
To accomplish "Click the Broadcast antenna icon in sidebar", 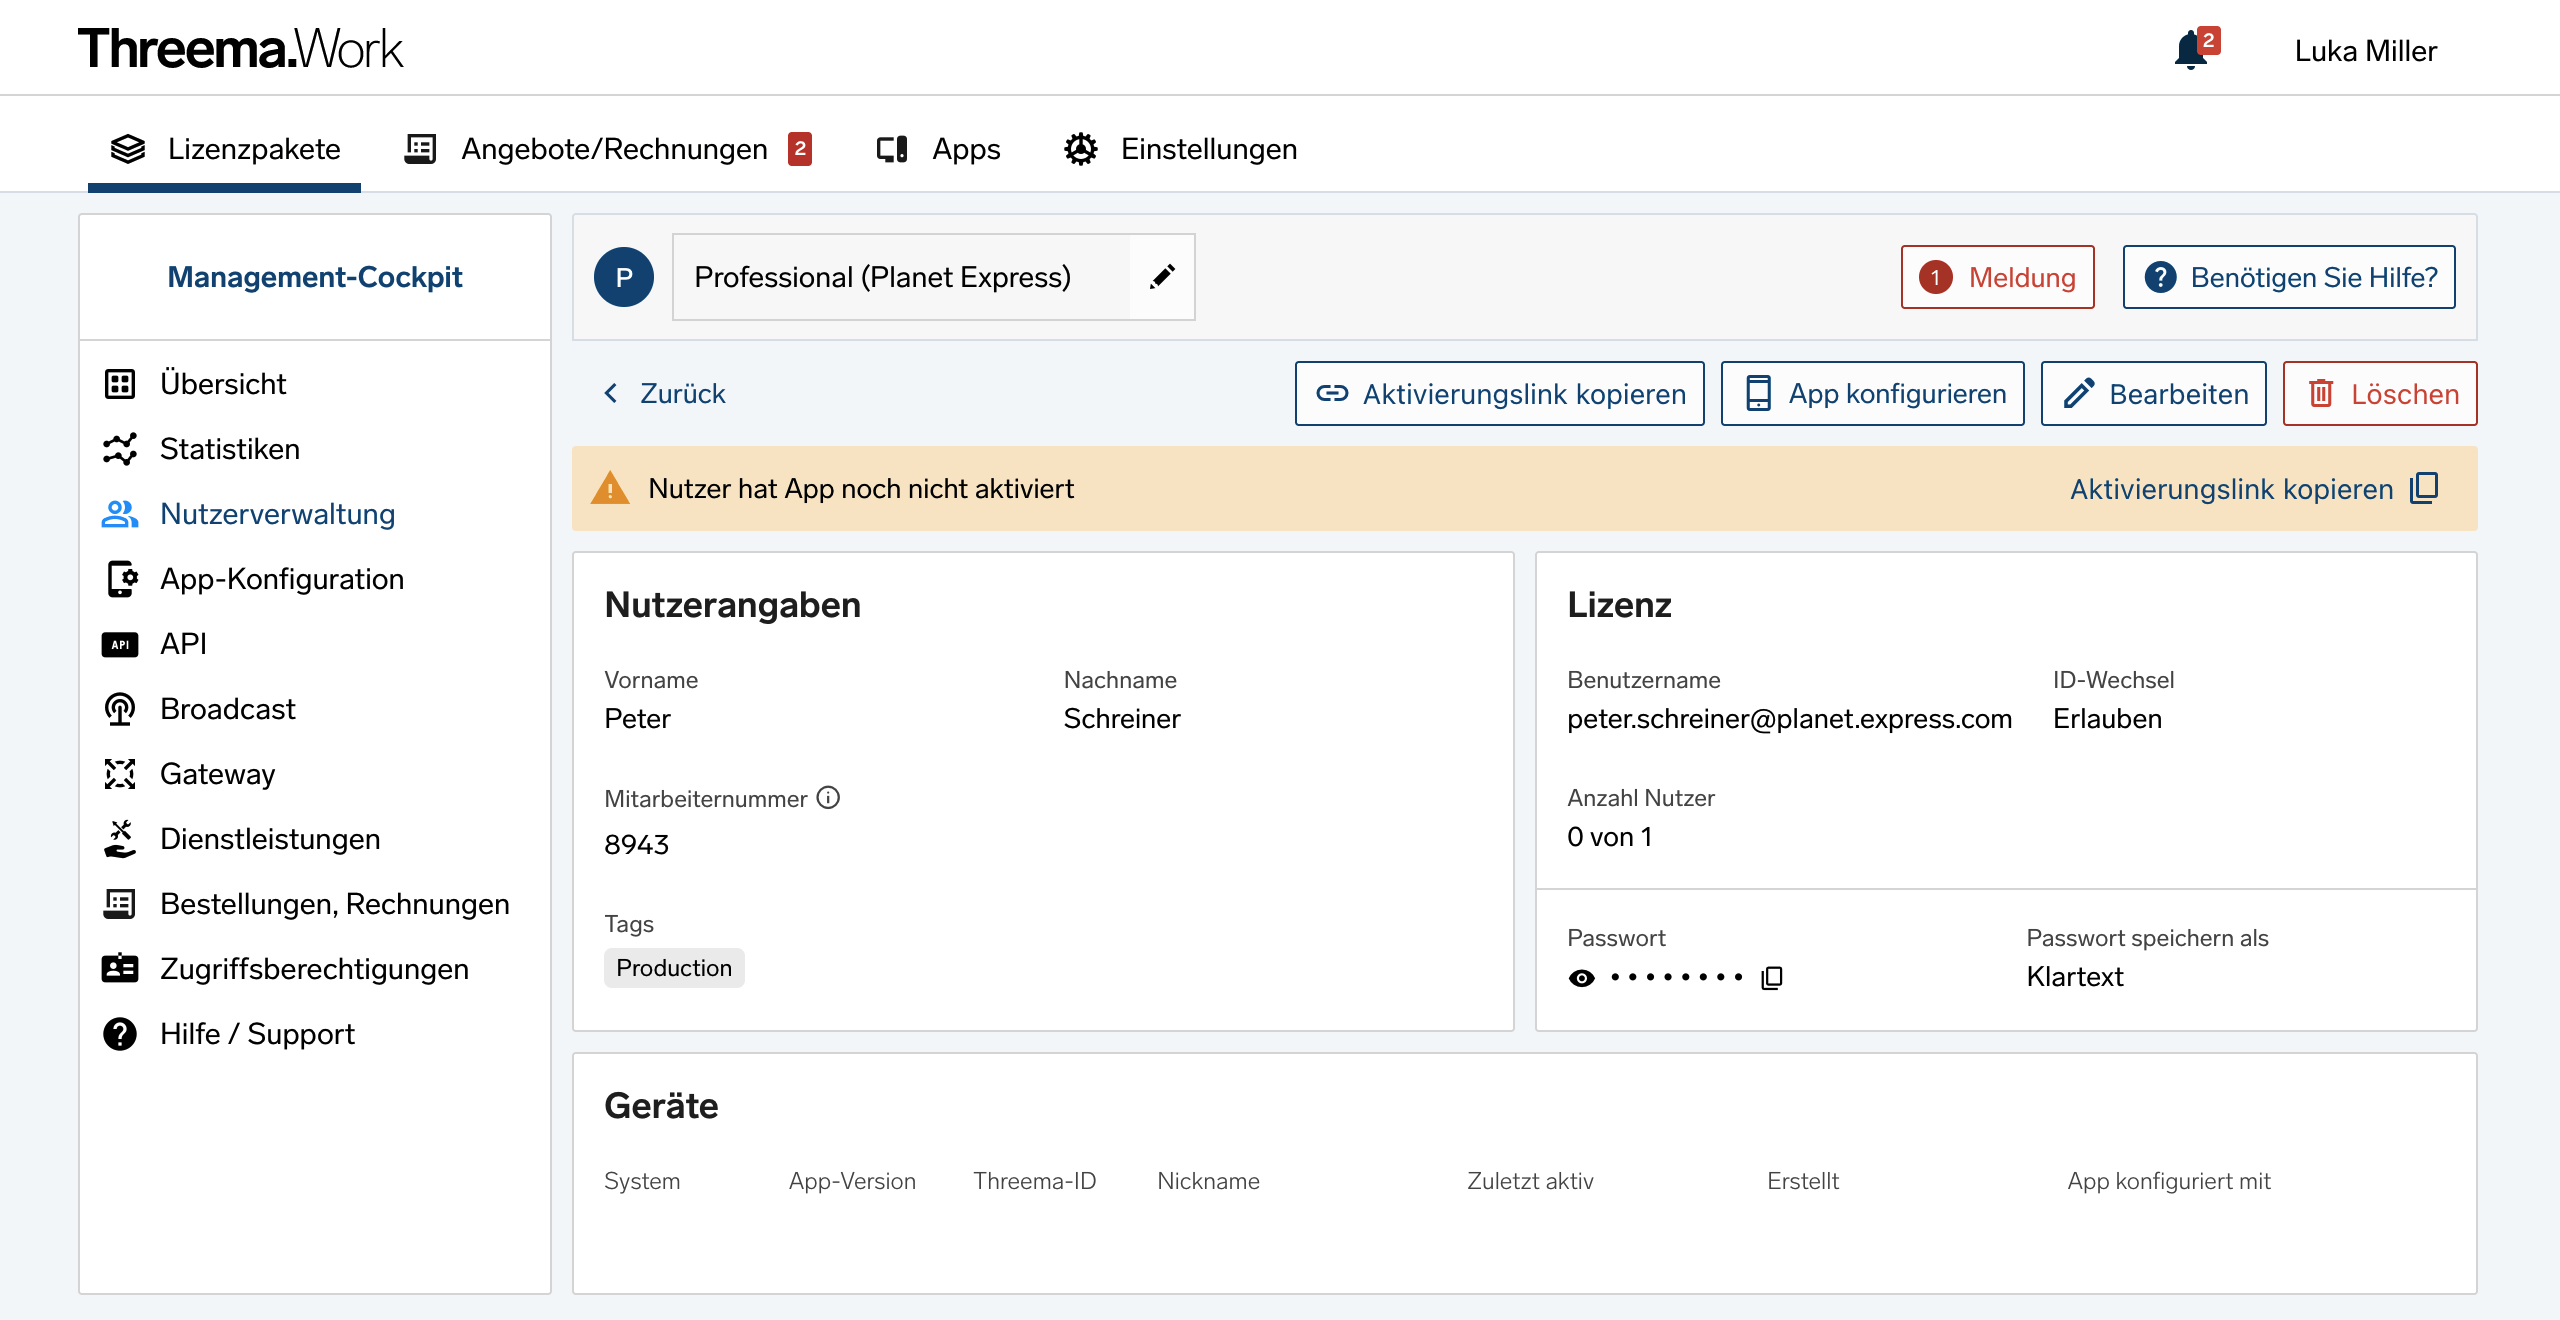I will (x=120, y=709).
